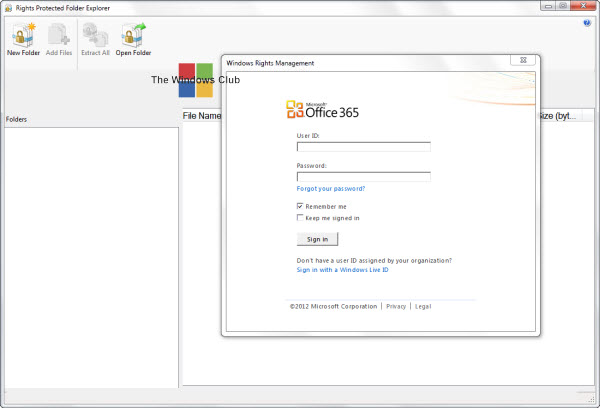Close the Rights Protected Folder Explorer window

click(583, 6)
